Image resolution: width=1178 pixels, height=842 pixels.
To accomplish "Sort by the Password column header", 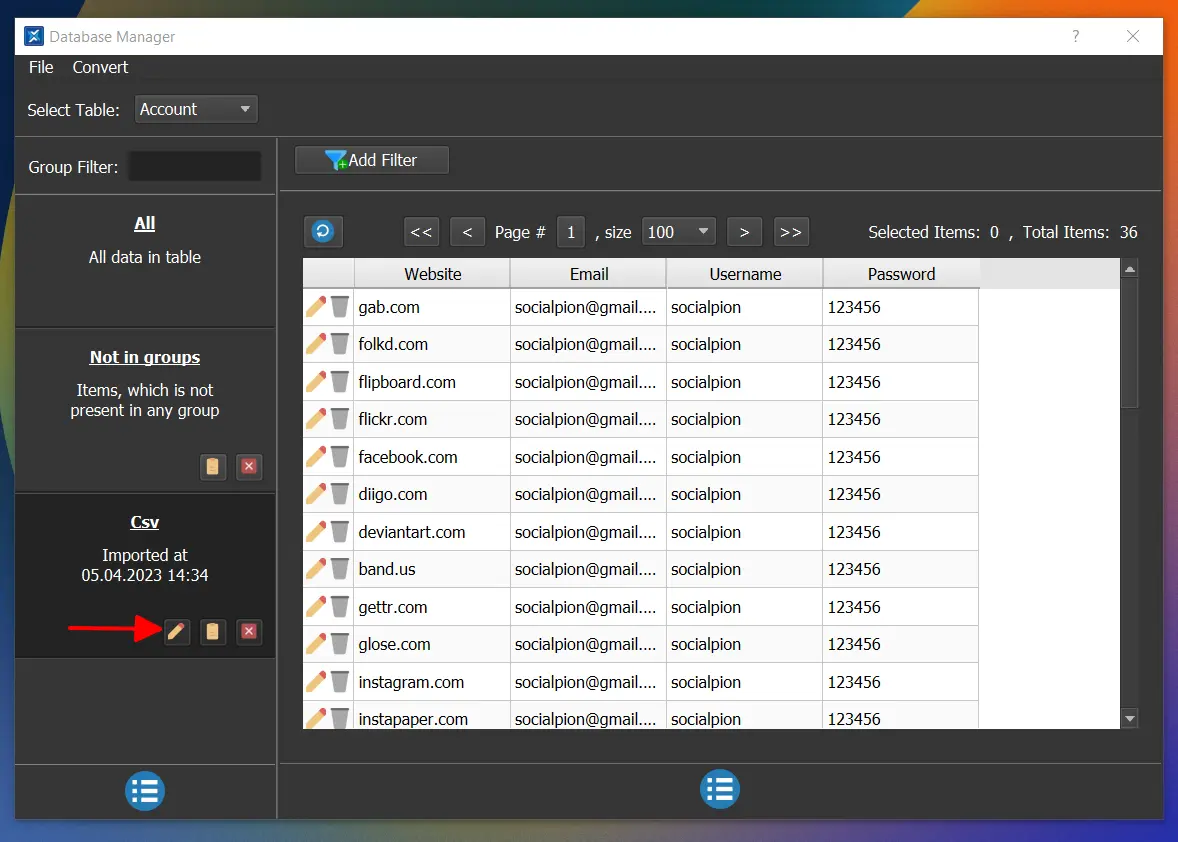I will click(902, 274).
